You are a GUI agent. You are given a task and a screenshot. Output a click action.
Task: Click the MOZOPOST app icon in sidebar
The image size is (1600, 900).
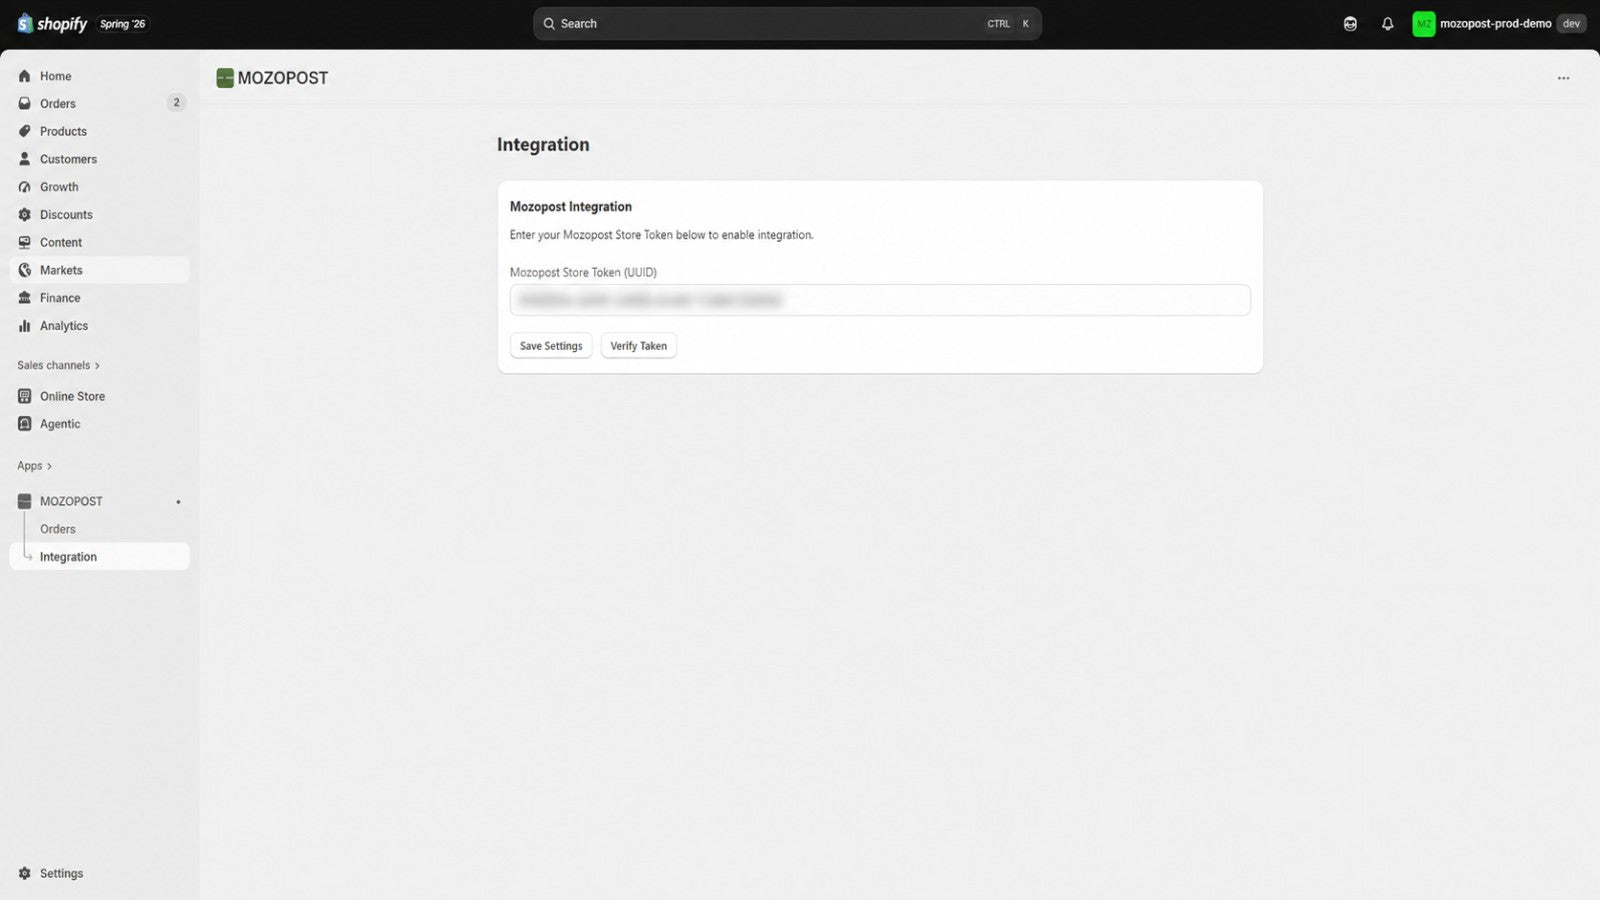click(25, 501)
